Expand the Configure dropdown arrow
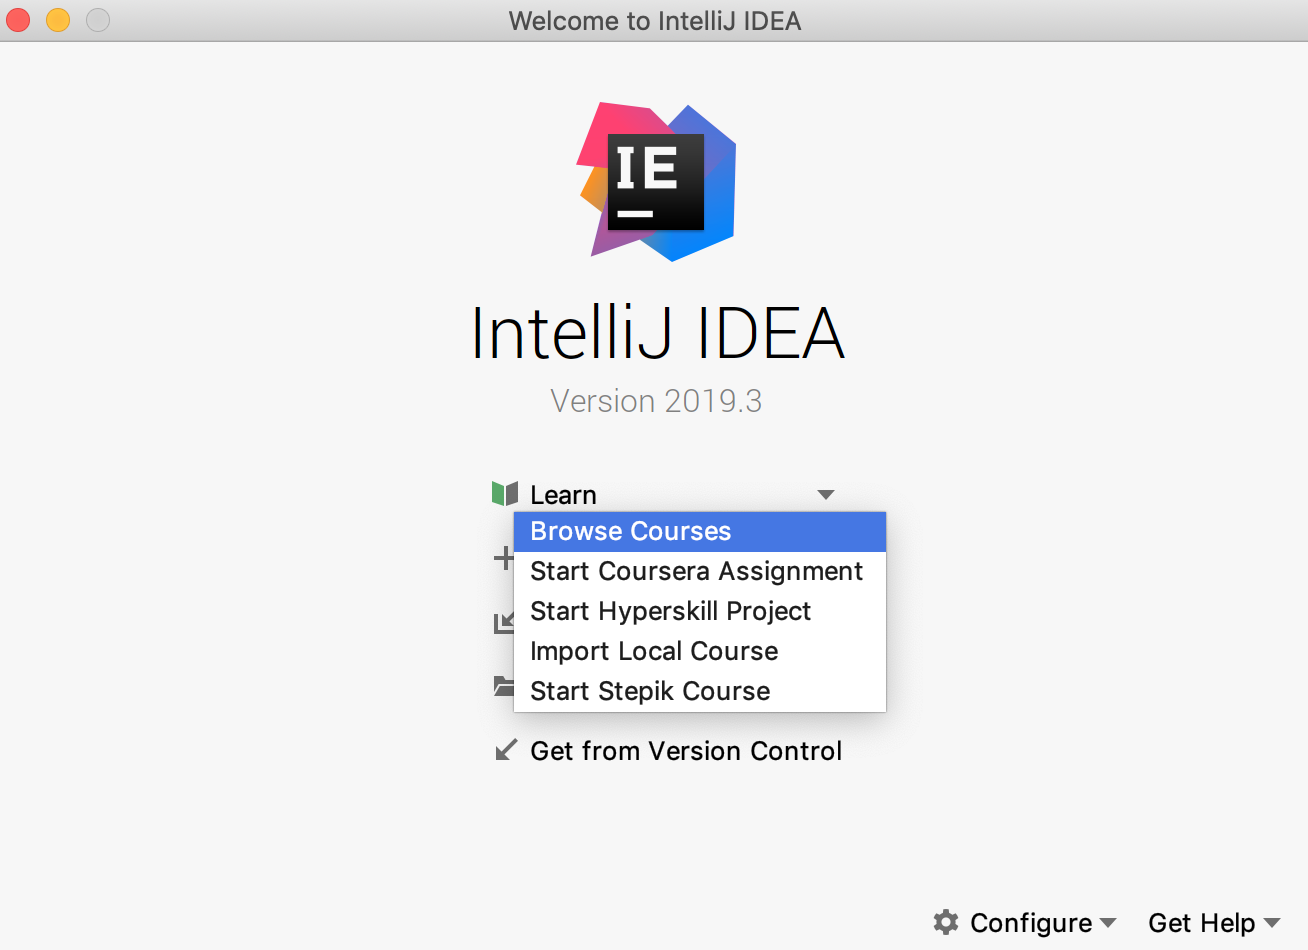 pos(1108,923)
